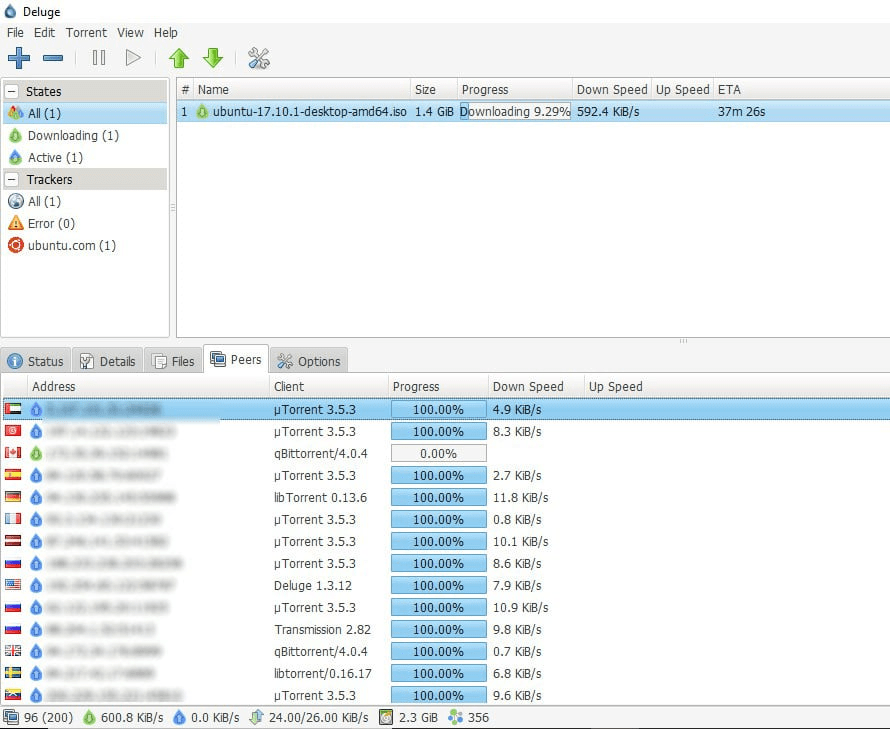Viewport: 890px width, 729px height.
Task: Switch to the Options tab
Action: coord(309,361)
